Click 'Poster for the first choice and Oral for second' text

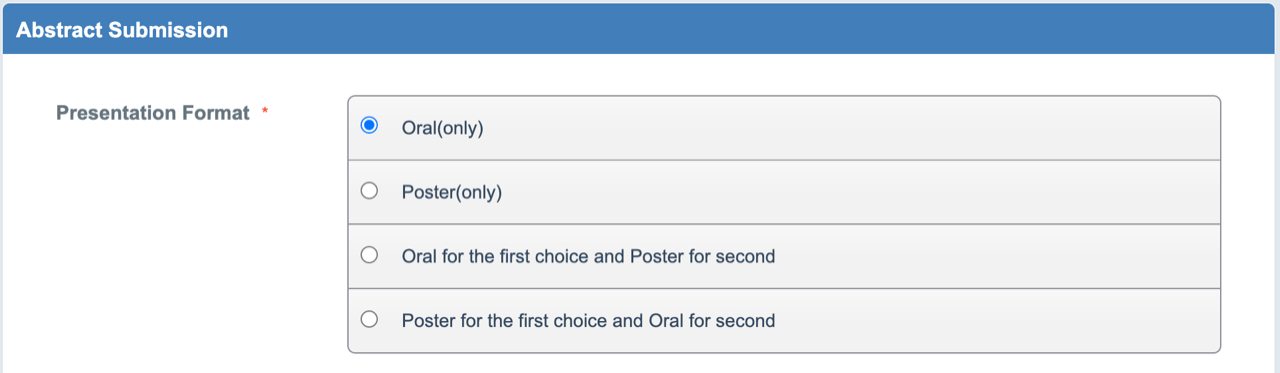pyautogui.click(x=588, y=321)
